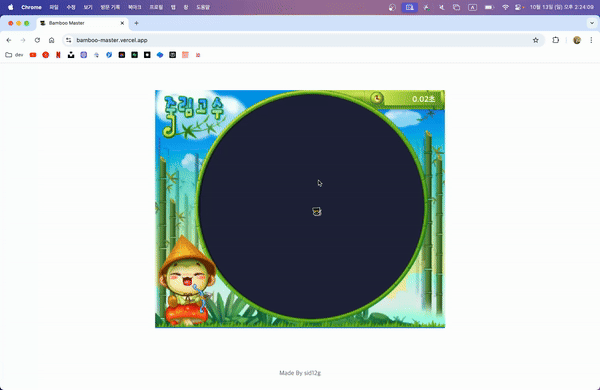This screenshot has height=390, width=600.
Task: Open the Wi-Fi status menu
Action: [505, 7]
